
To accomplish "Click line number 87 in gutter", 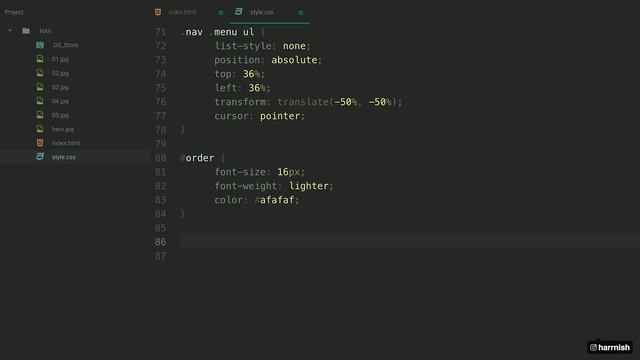I will (160, 256).
